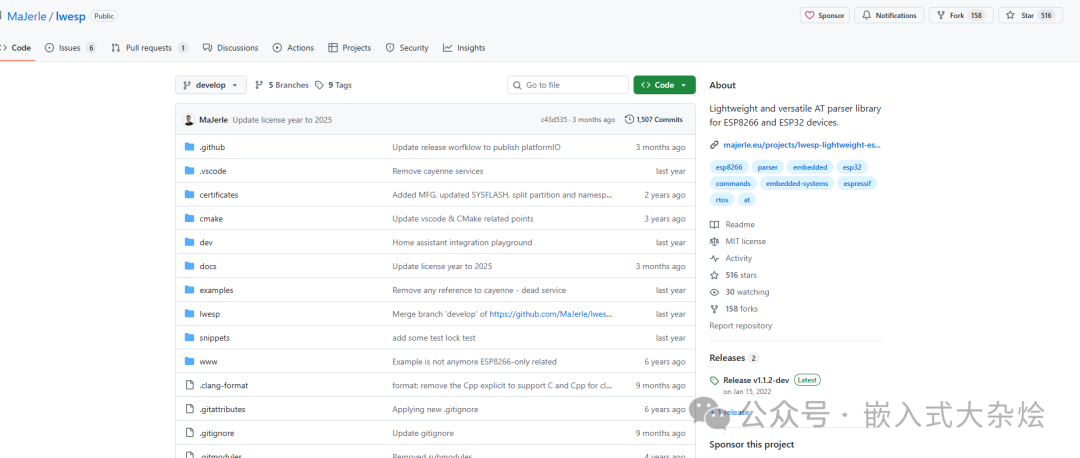The width and height of the screenshot is (1080, 458).
Task: Open commit hash c43d535
Action: tap(554, 120)
